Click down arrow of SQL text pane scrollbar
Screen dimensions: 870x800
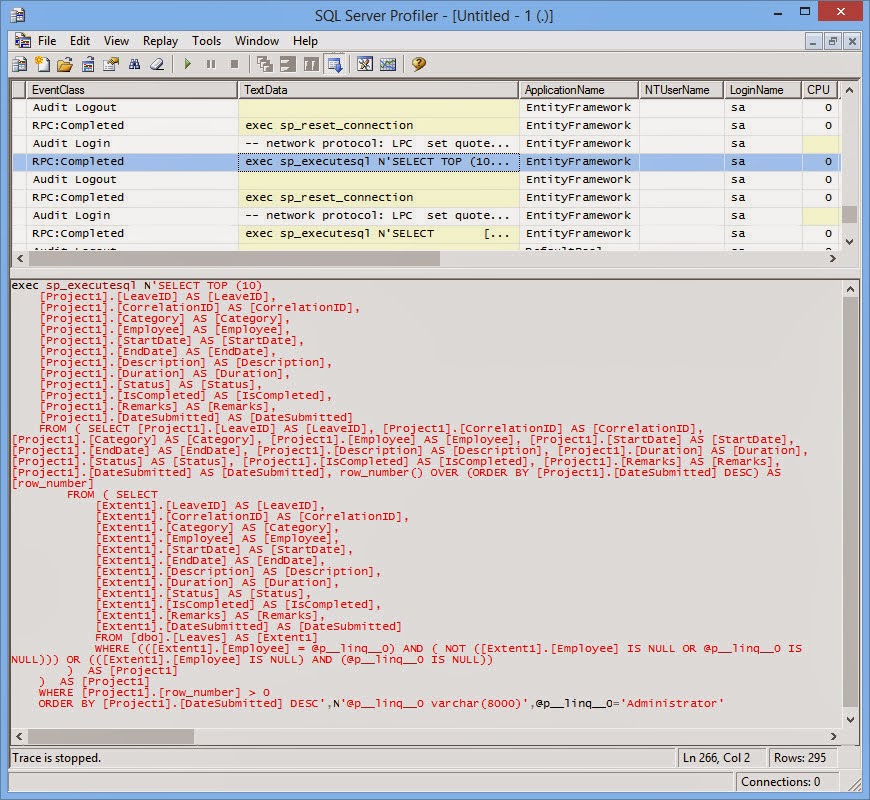click(851, 720)
